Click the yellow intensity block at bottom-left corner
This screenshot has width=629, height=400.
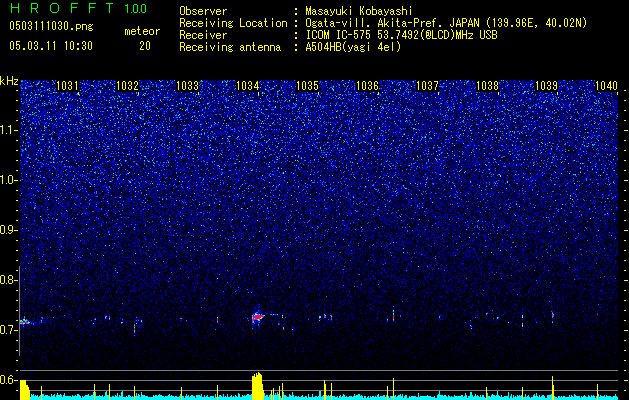coord(24,390)
